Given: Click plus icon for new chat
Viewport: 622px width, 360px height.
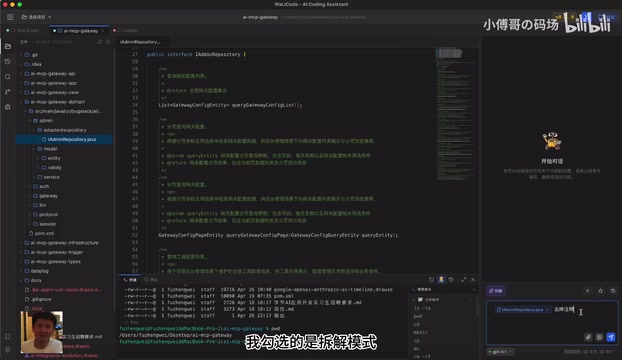Looking at the screenshot, I should pyautogui.click(x=587, y=291).
